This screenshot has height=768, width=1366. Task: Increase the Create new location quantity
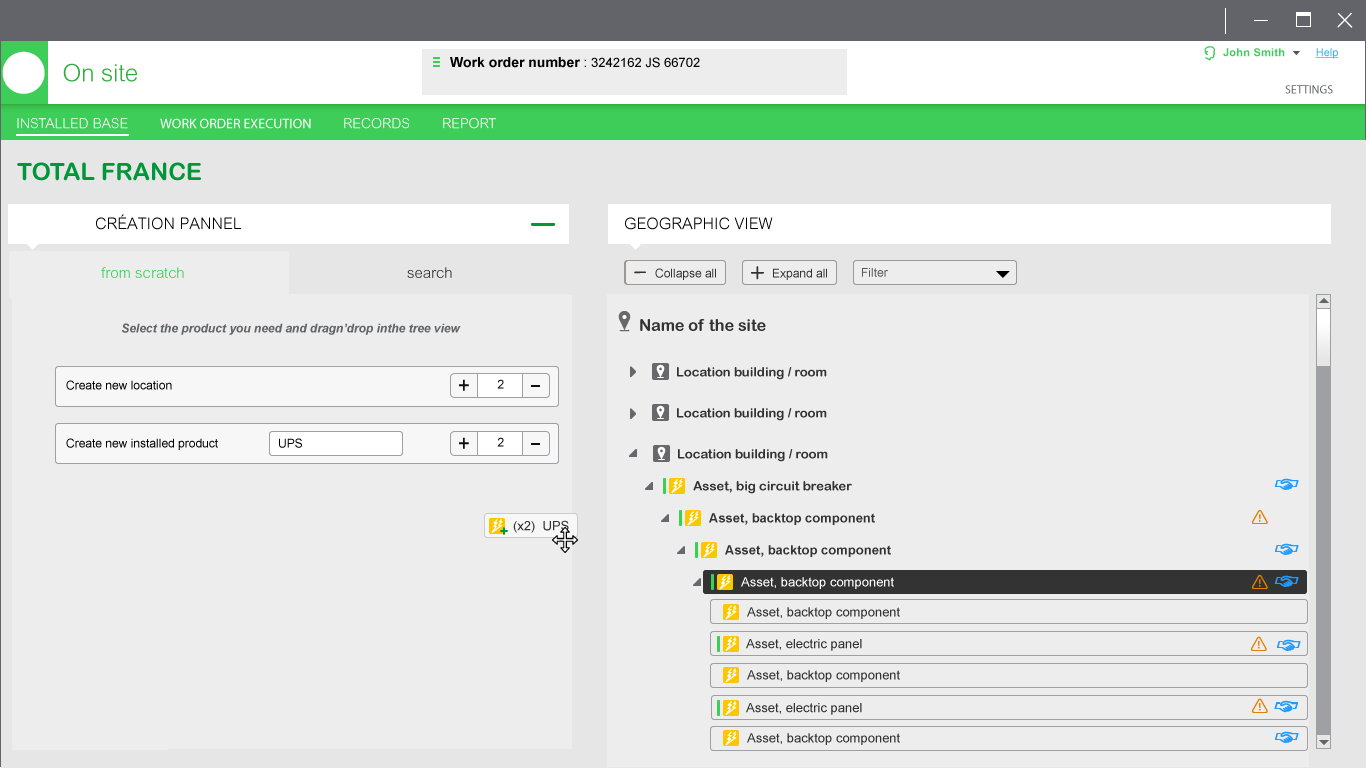tap(464, 386)
